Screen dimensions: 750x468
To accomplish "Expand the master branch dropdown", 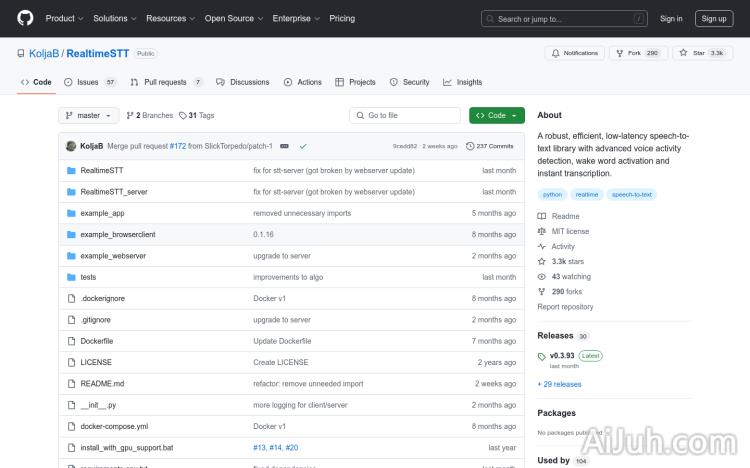I will (89, 115).
